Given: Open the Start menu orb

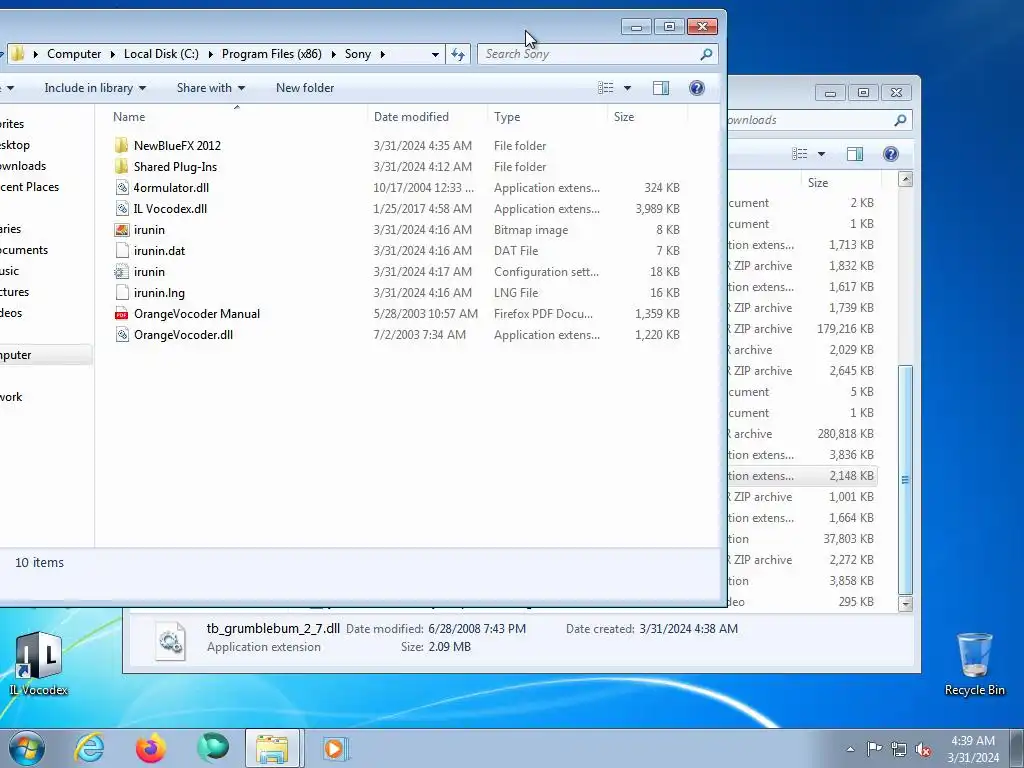Looking at the screenshot, I should click(x=27, y=748).
